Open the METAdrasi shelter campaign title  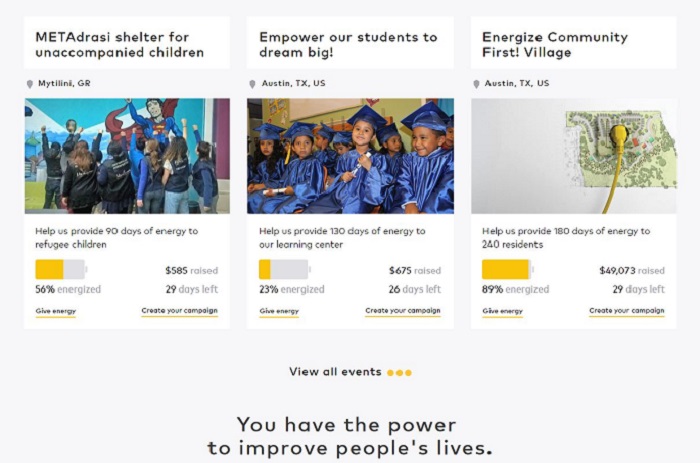pyautogui.click(x=120, y=45)
